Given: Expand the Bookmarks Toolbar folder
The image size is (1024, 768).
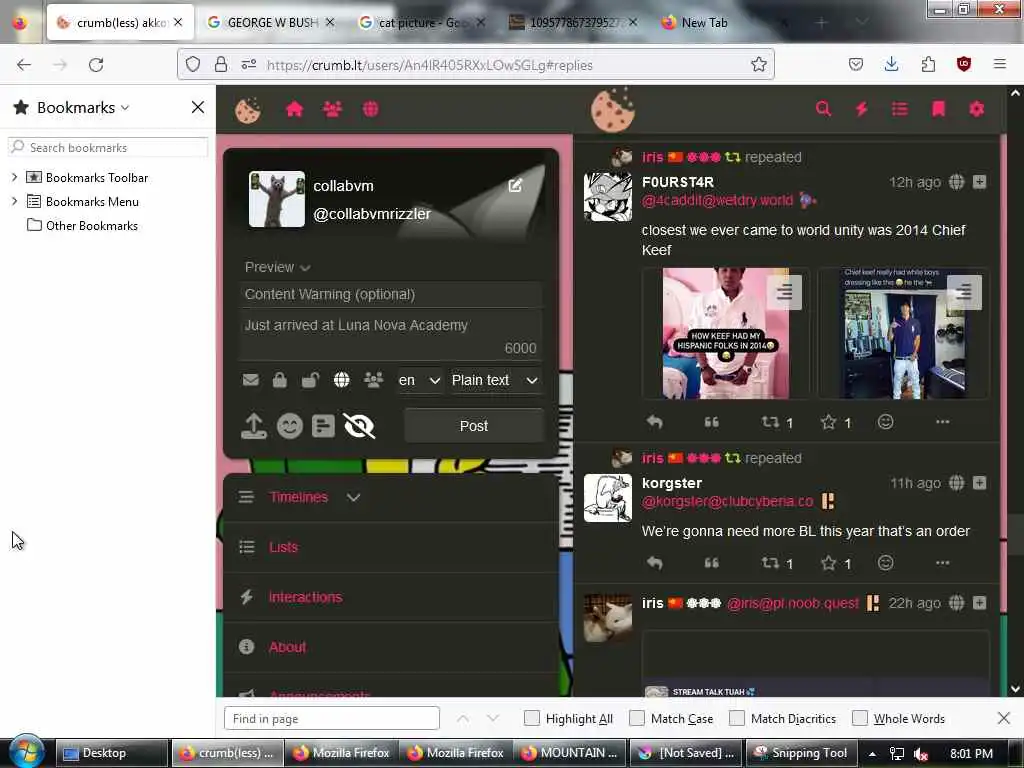Looking at the screenshot, I should tap(14, 177).
